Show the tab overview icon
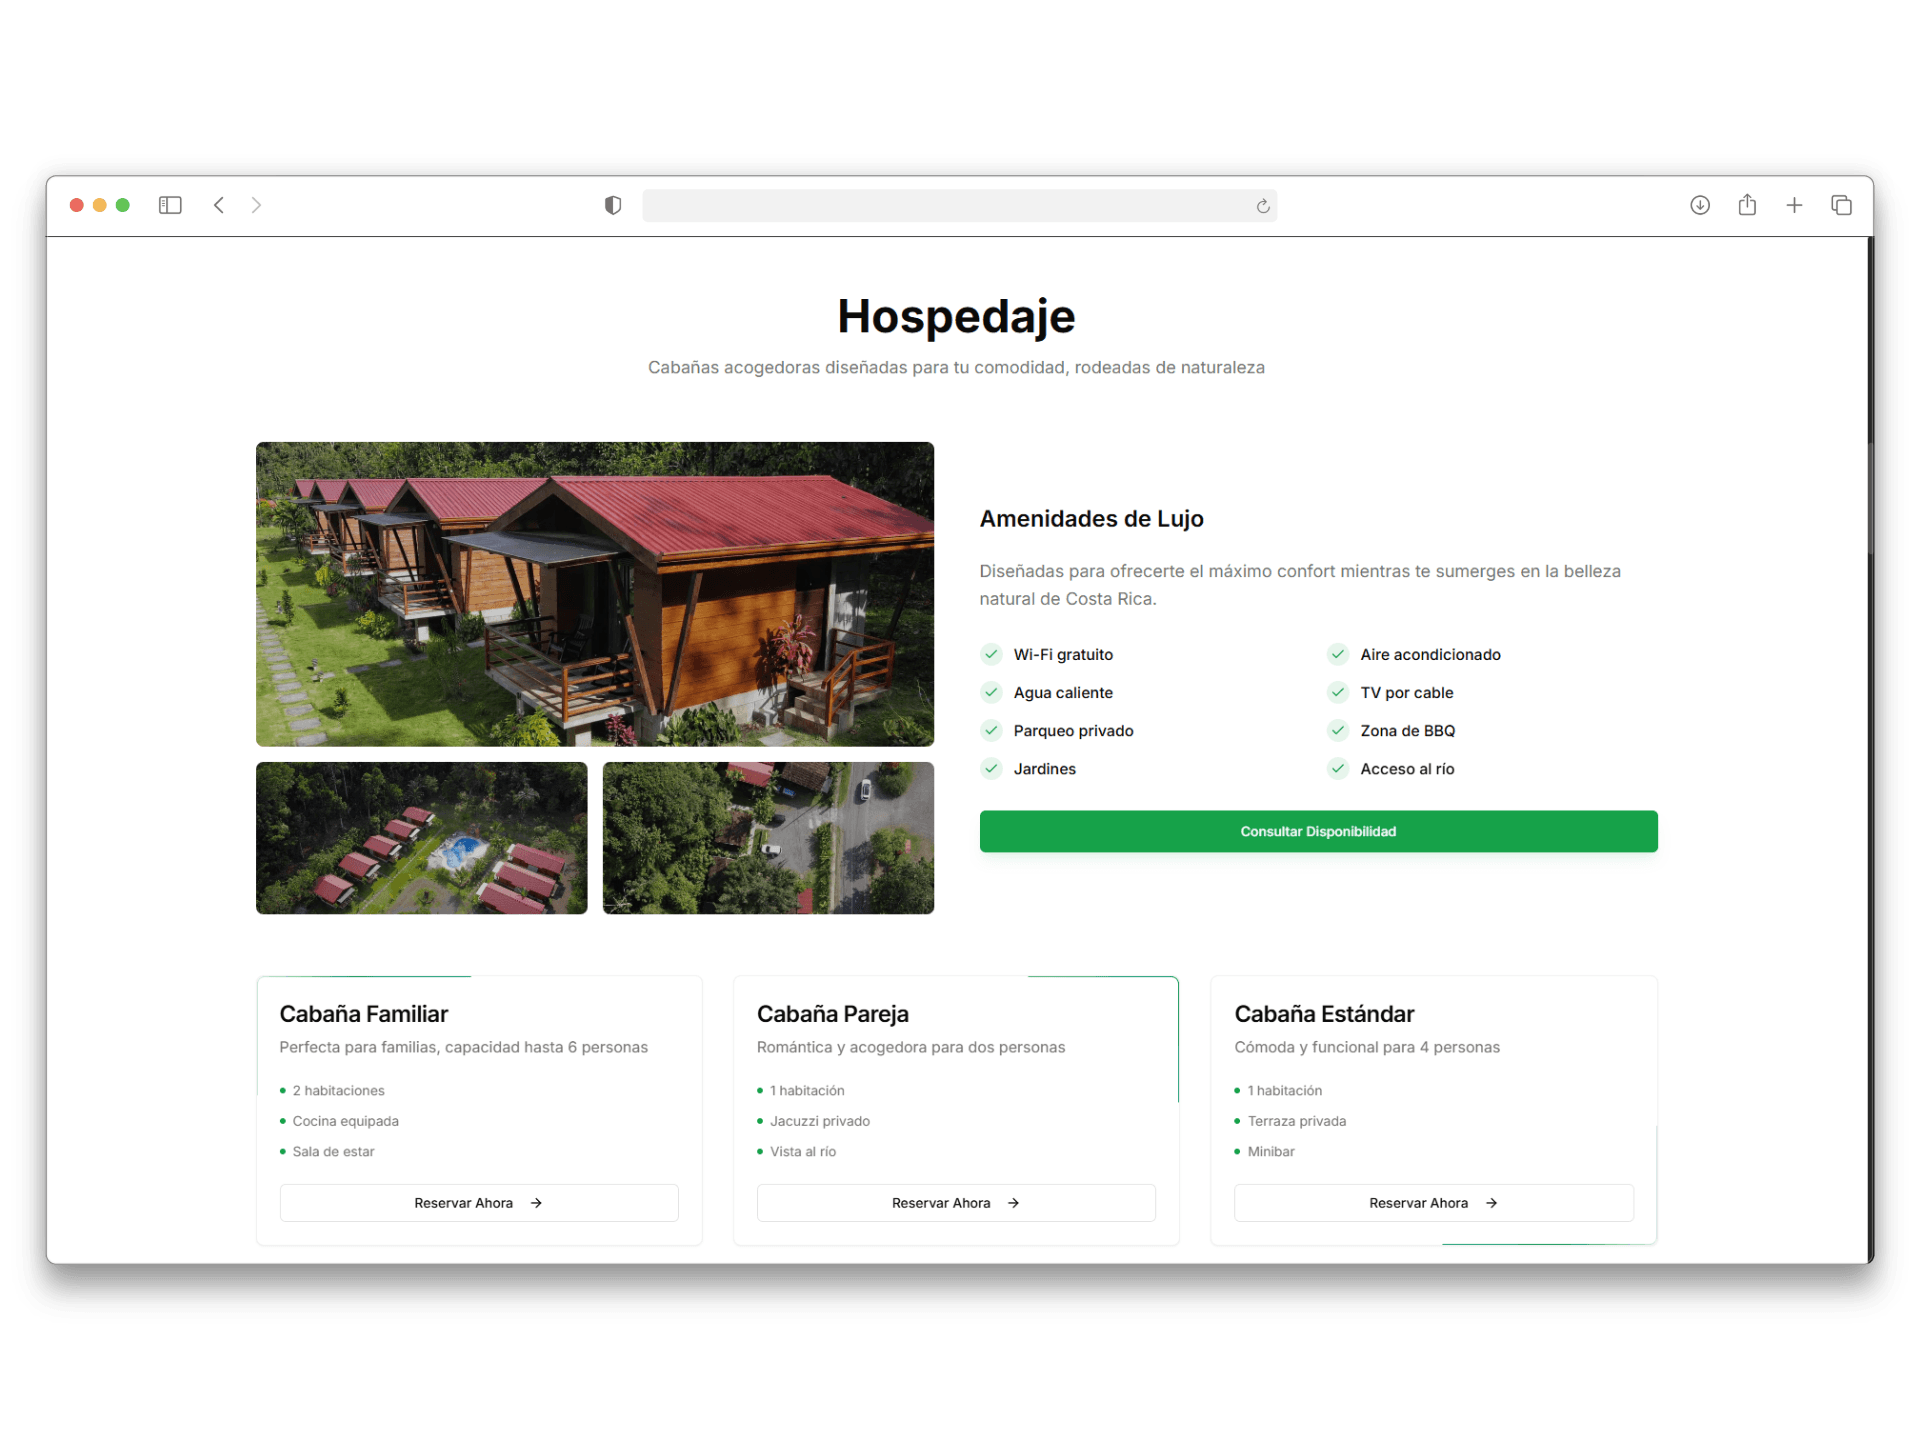This screenshot has width=1920, height=1440. pyautogui.click(x=1841, y=205)
